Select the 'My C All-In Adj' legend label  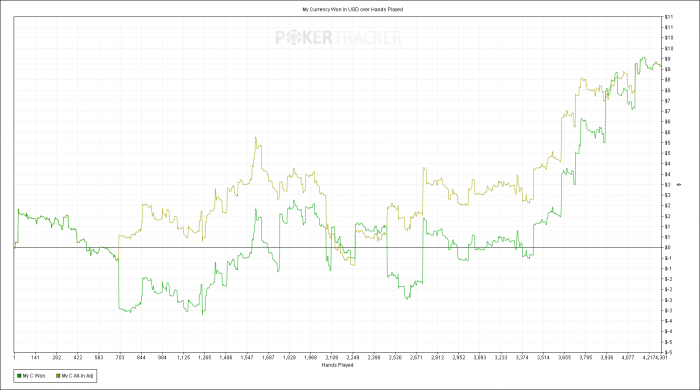coord(77,376)
